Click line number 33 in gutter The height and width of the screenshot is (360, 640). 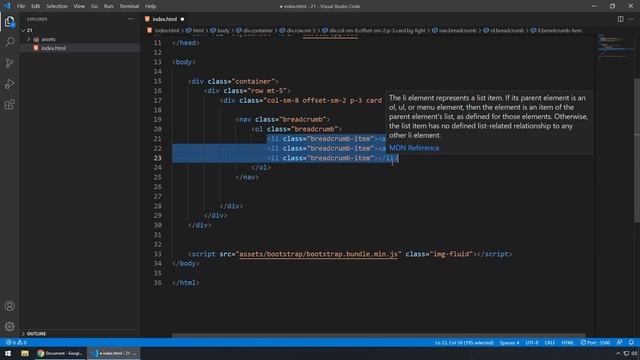pyautogui.click(x=158, y=254)
